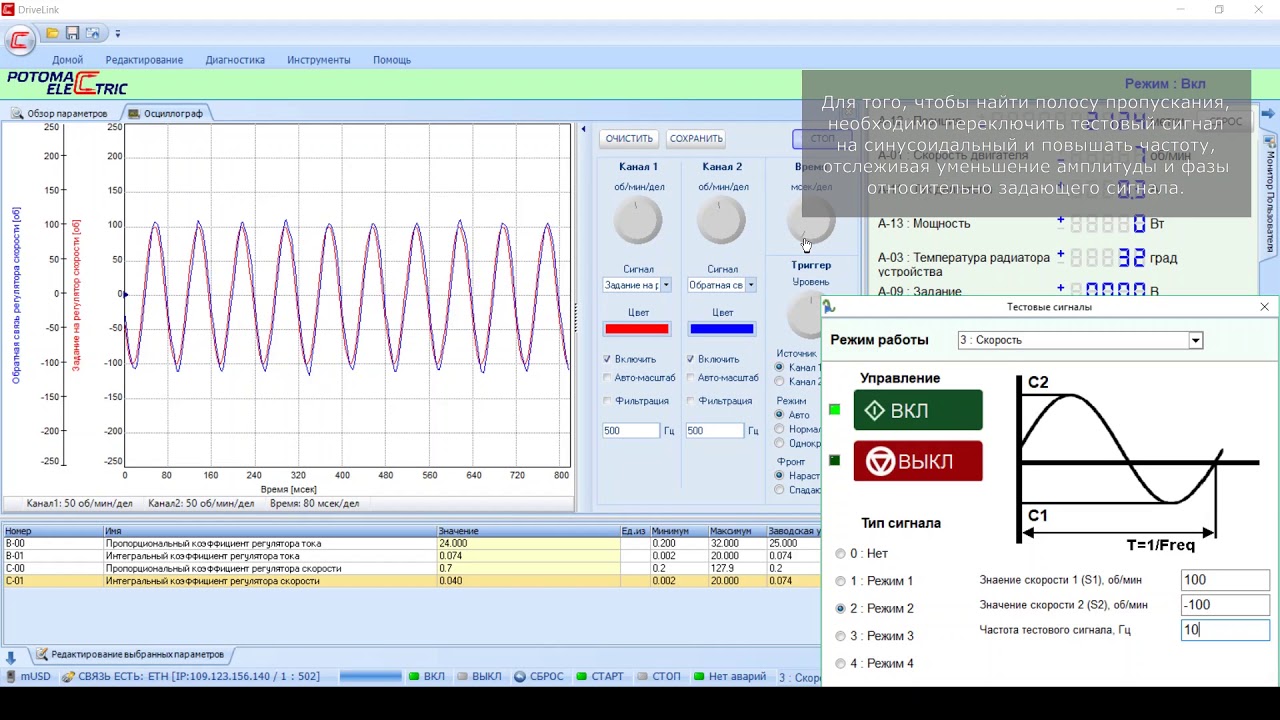Adjust the Канал 2 scale knob
Viewport: 1280px width, 720px height.
(722, 220)
